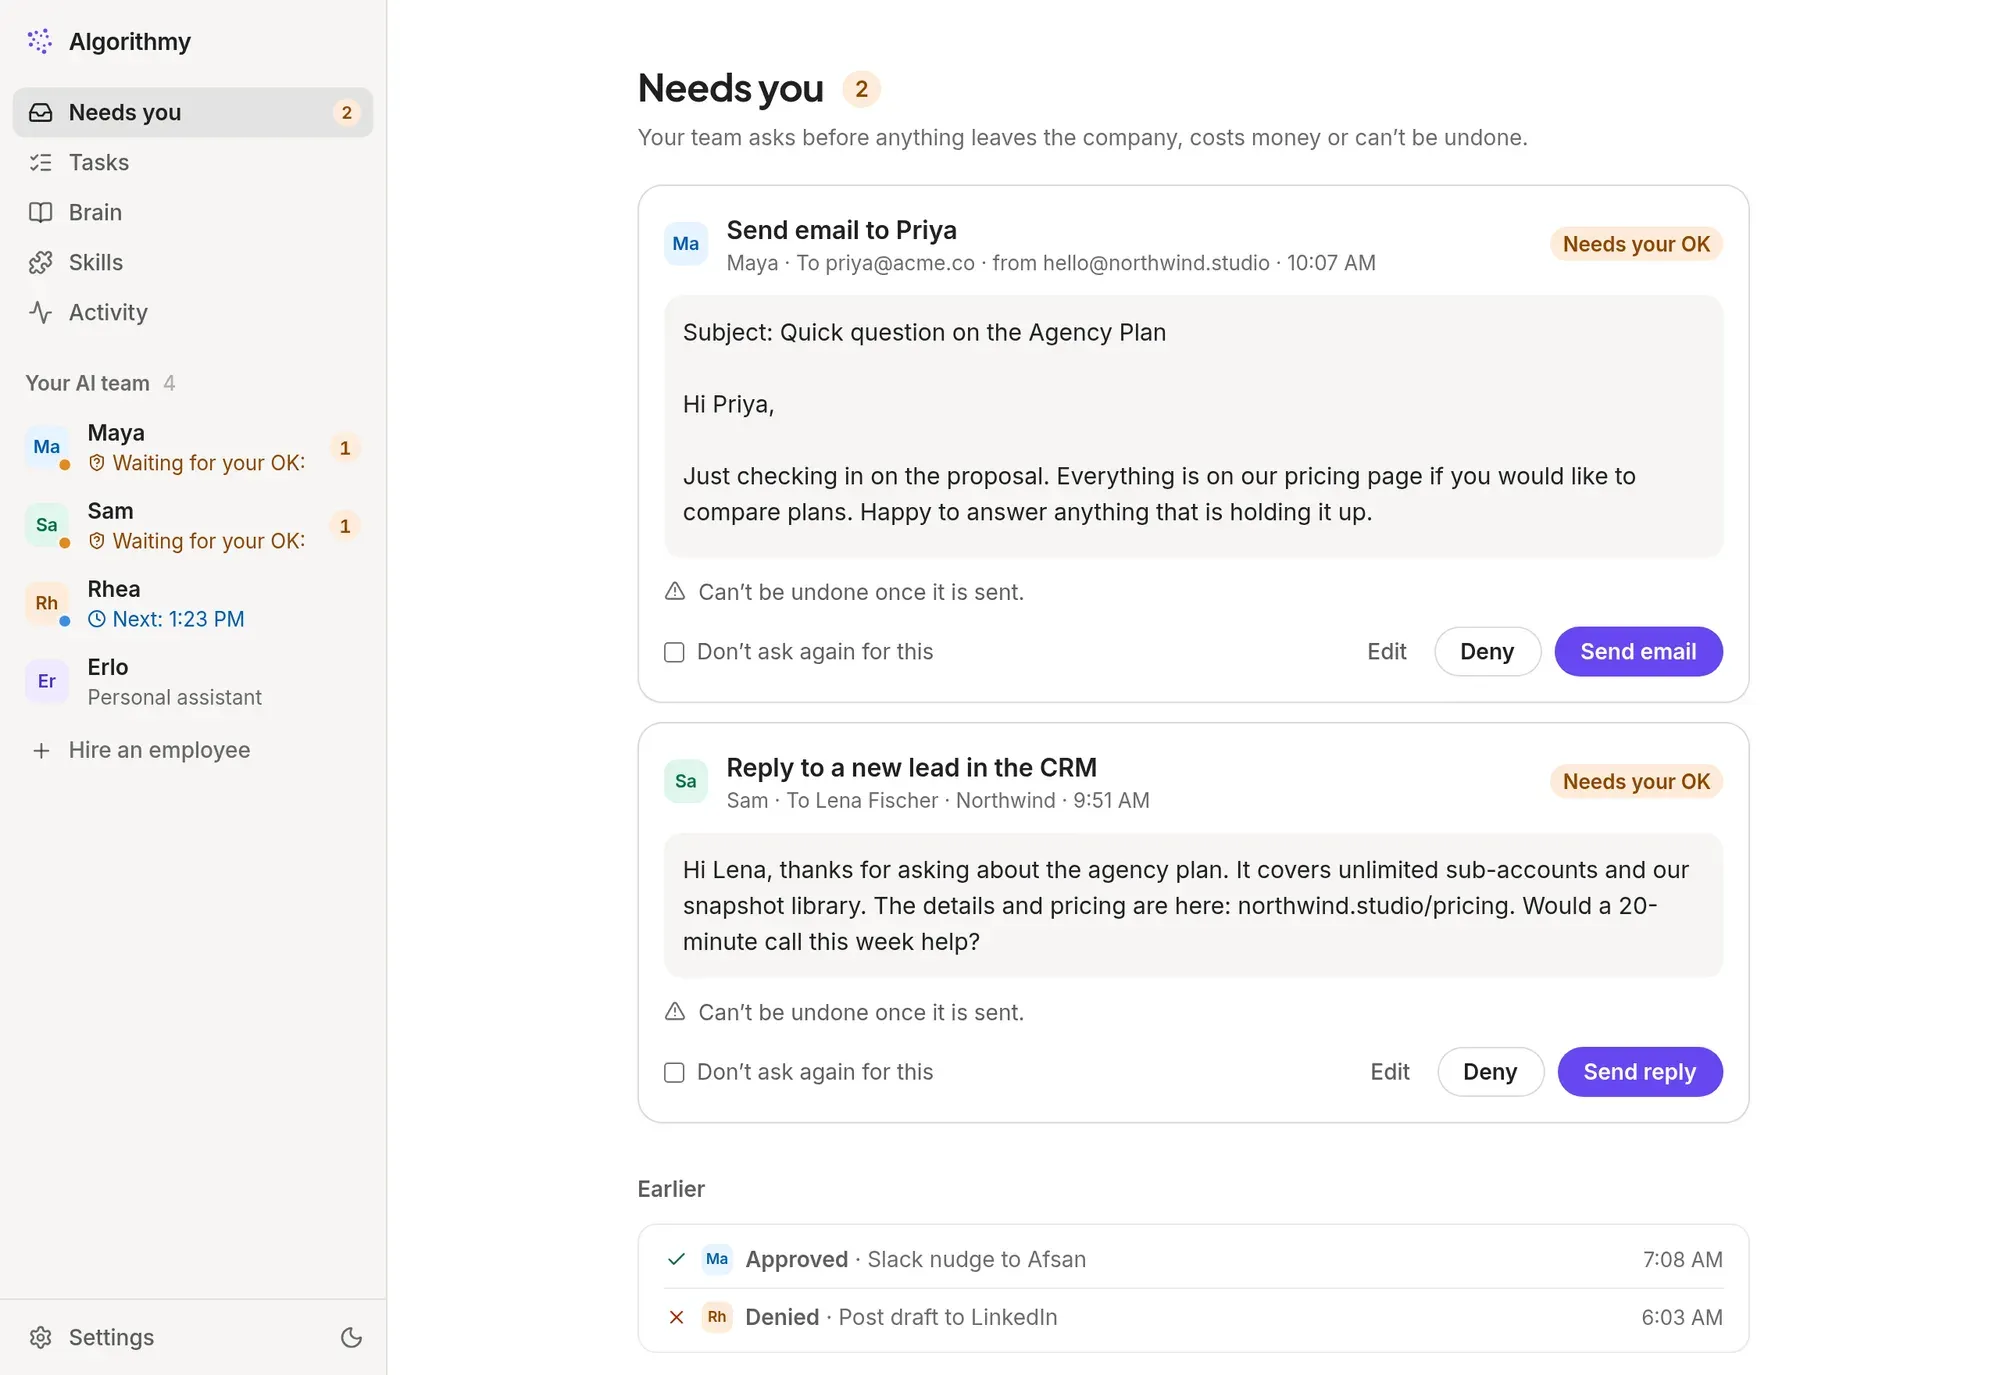Click the Tasks checklist icon
Screen dimensions: 2000x1375
(40, 162)
